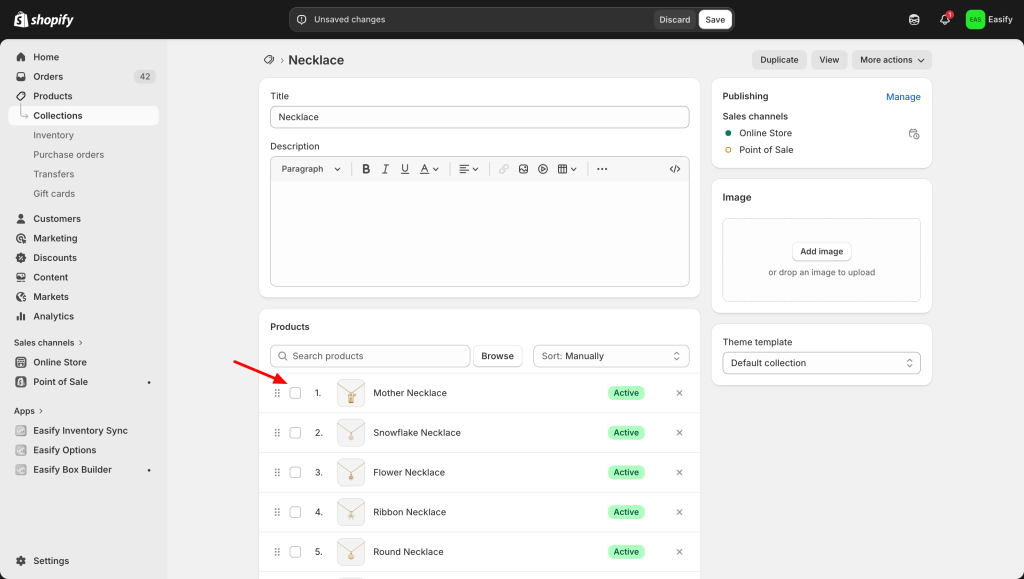This screenshot has width=1024, height=579.
Task: Click the Bold formatting icon
Action: [366, 169]
